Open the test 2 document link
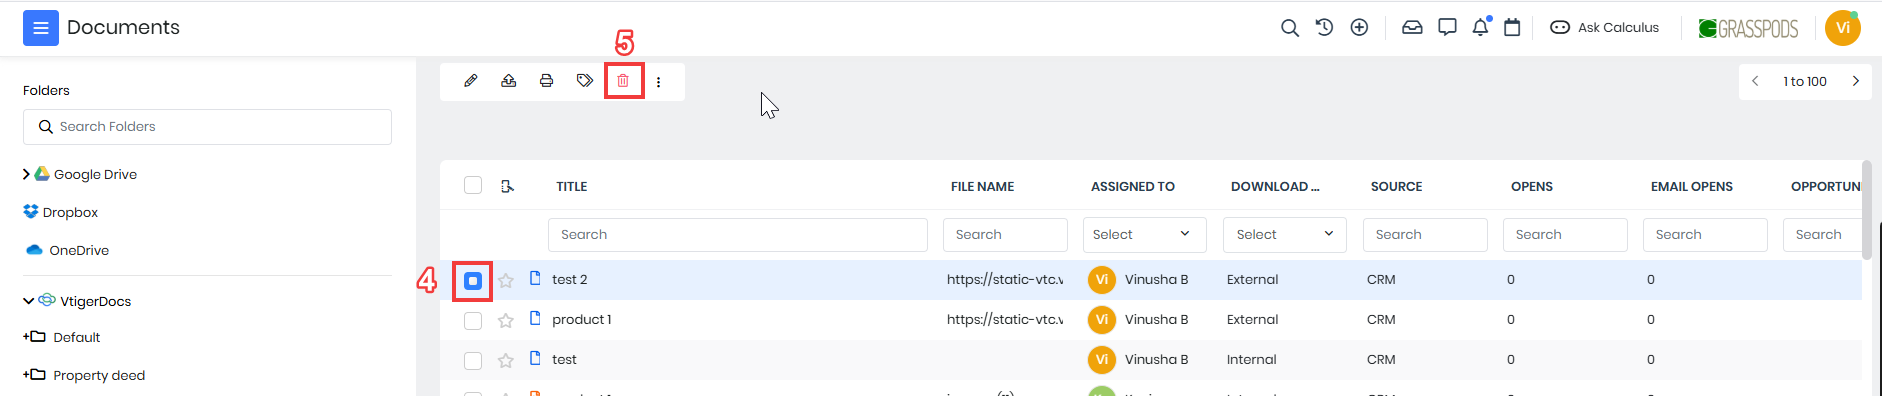The height and width of the screenshot is (396, 1882). click(570, 280)
